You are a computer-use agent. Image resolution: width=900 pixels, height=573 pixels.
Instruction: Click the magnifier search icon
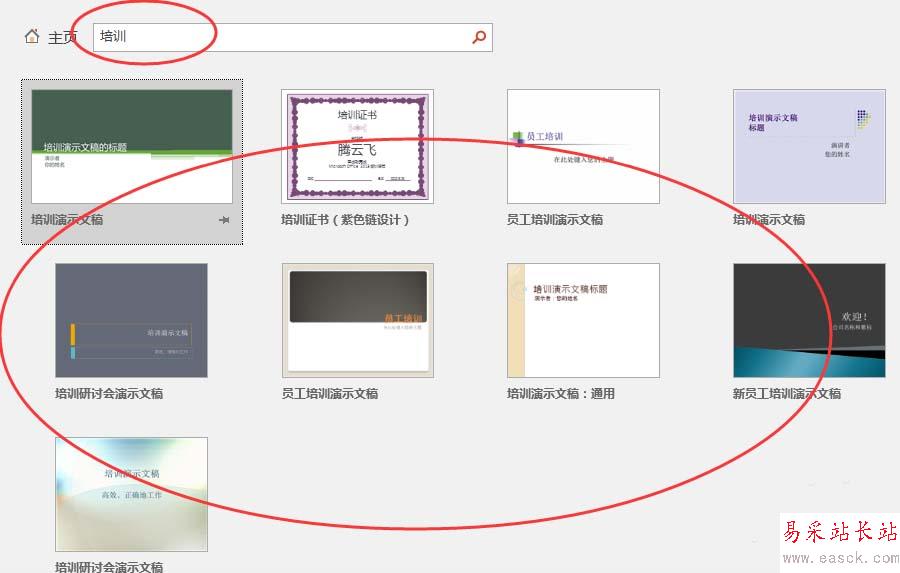coord(479,37)
